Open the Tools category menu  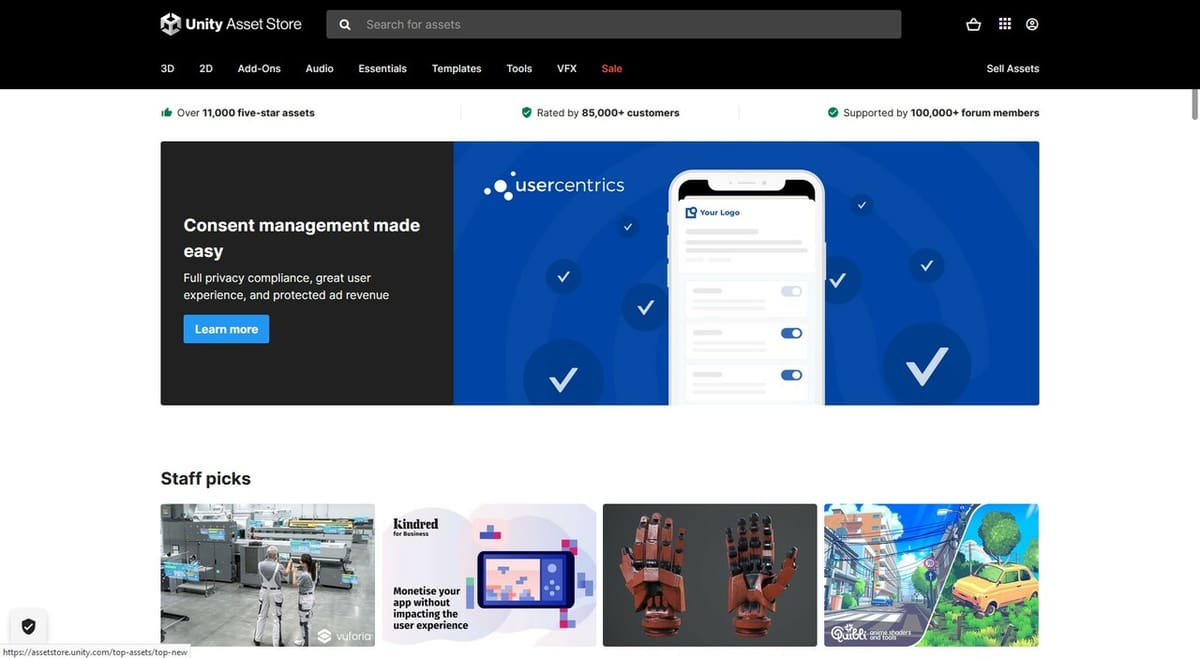point(519,68)
